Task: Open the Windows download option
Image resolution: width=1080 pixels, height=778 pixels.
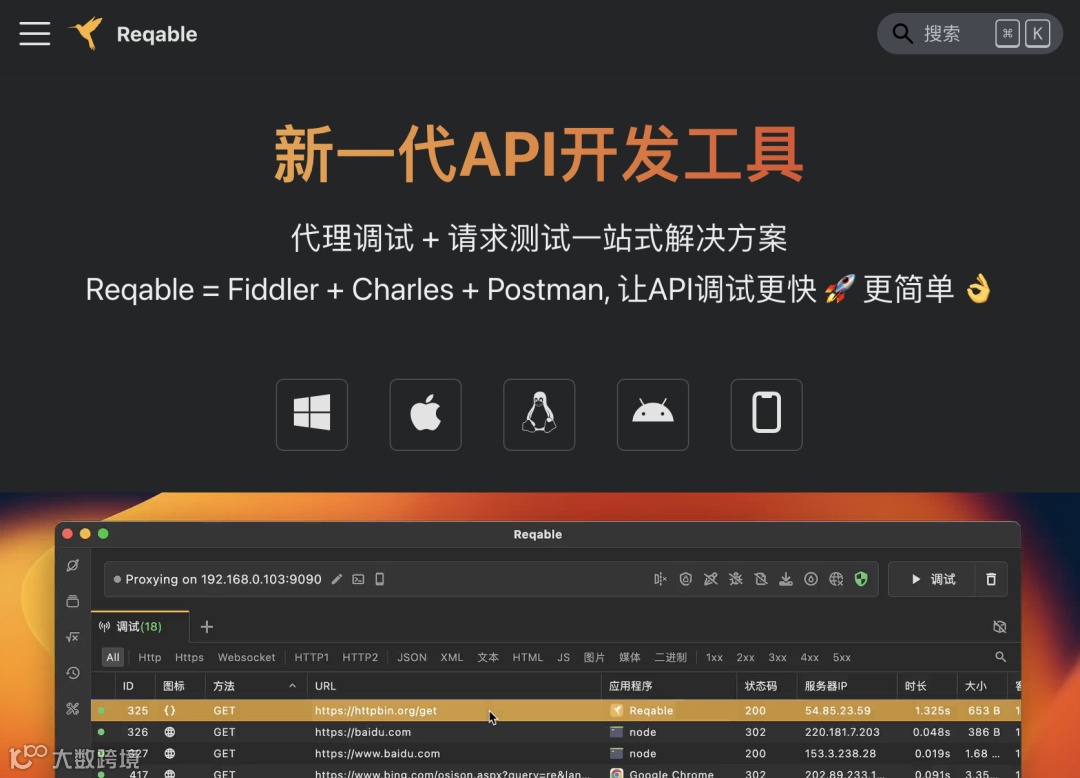Action: click(312, 414)
